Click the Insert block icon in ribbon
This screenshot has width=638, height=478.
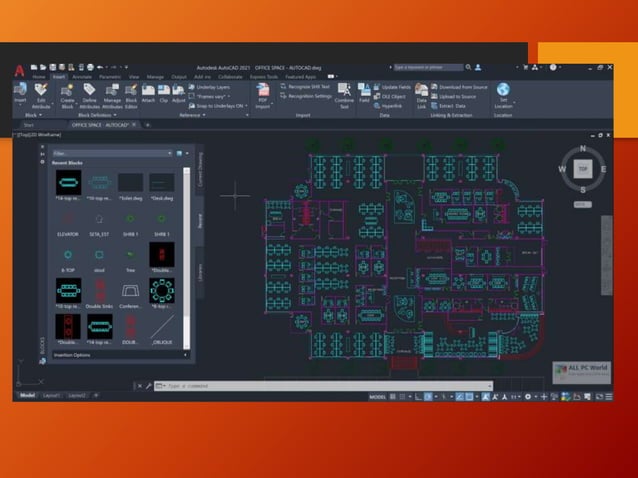coord(20,92)
